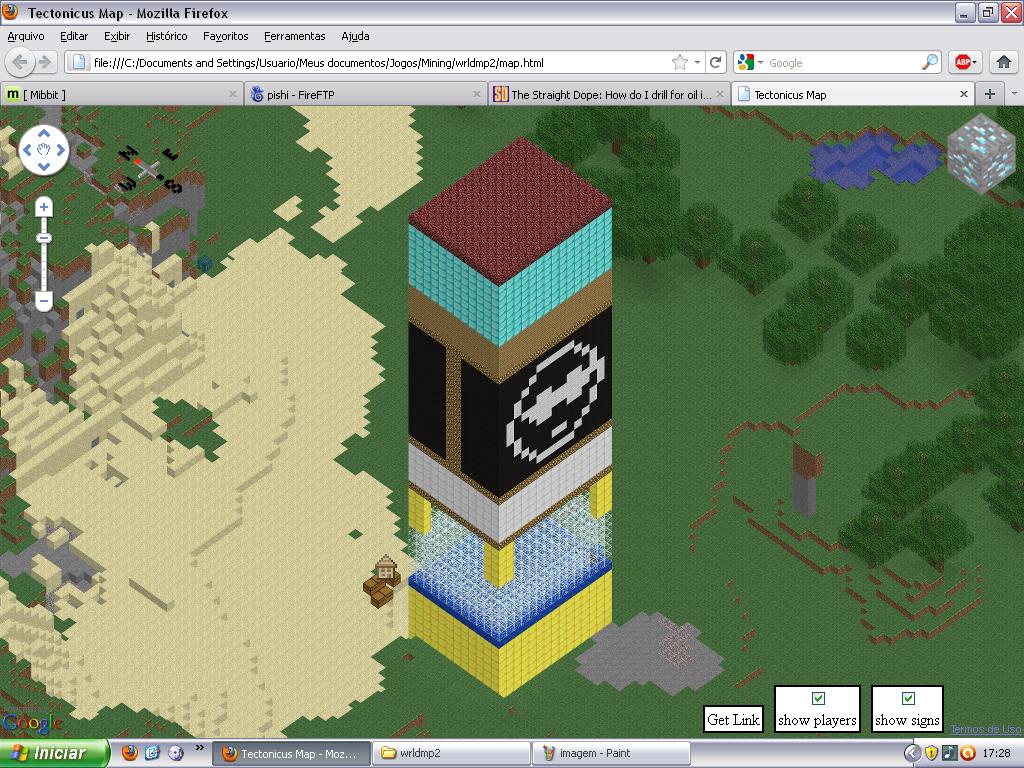Bookmark this page with the star
This screenshot has width=1024, height=768.
(680, 62)
